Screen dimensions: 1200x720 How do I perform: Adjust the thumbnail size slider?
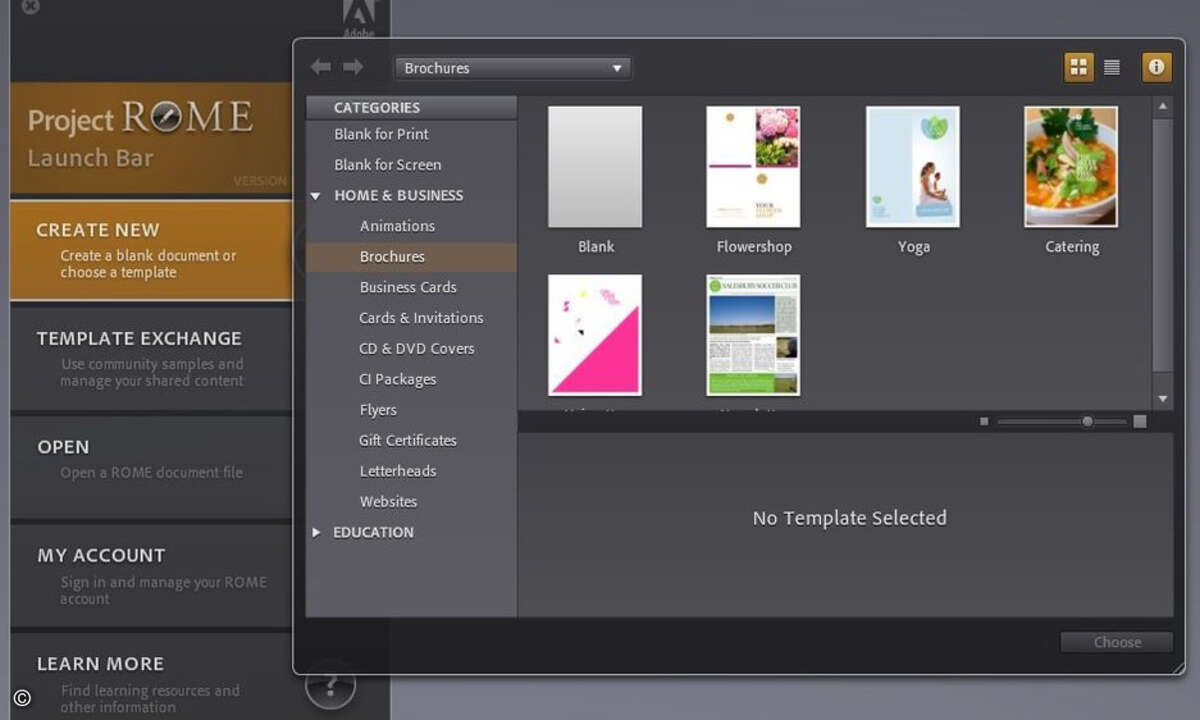coord(1088,422)
